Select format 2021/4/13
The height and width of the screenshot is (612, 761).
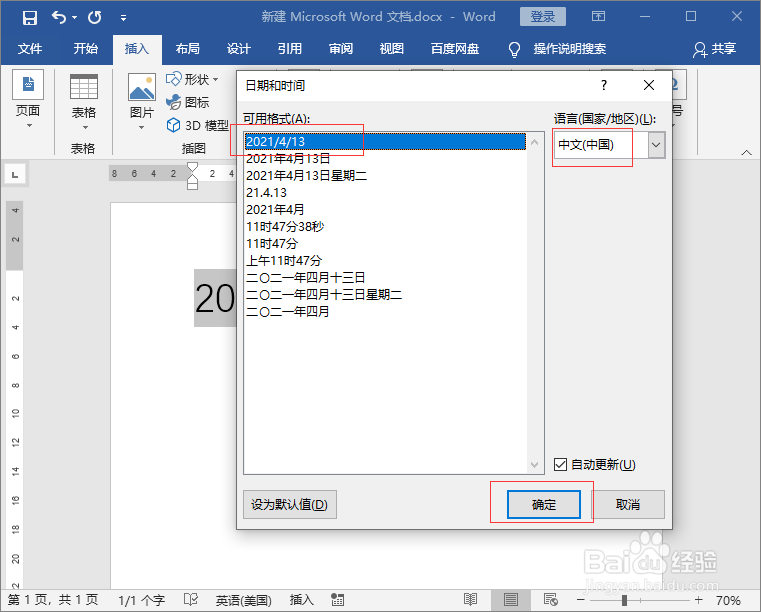(385, 141)
